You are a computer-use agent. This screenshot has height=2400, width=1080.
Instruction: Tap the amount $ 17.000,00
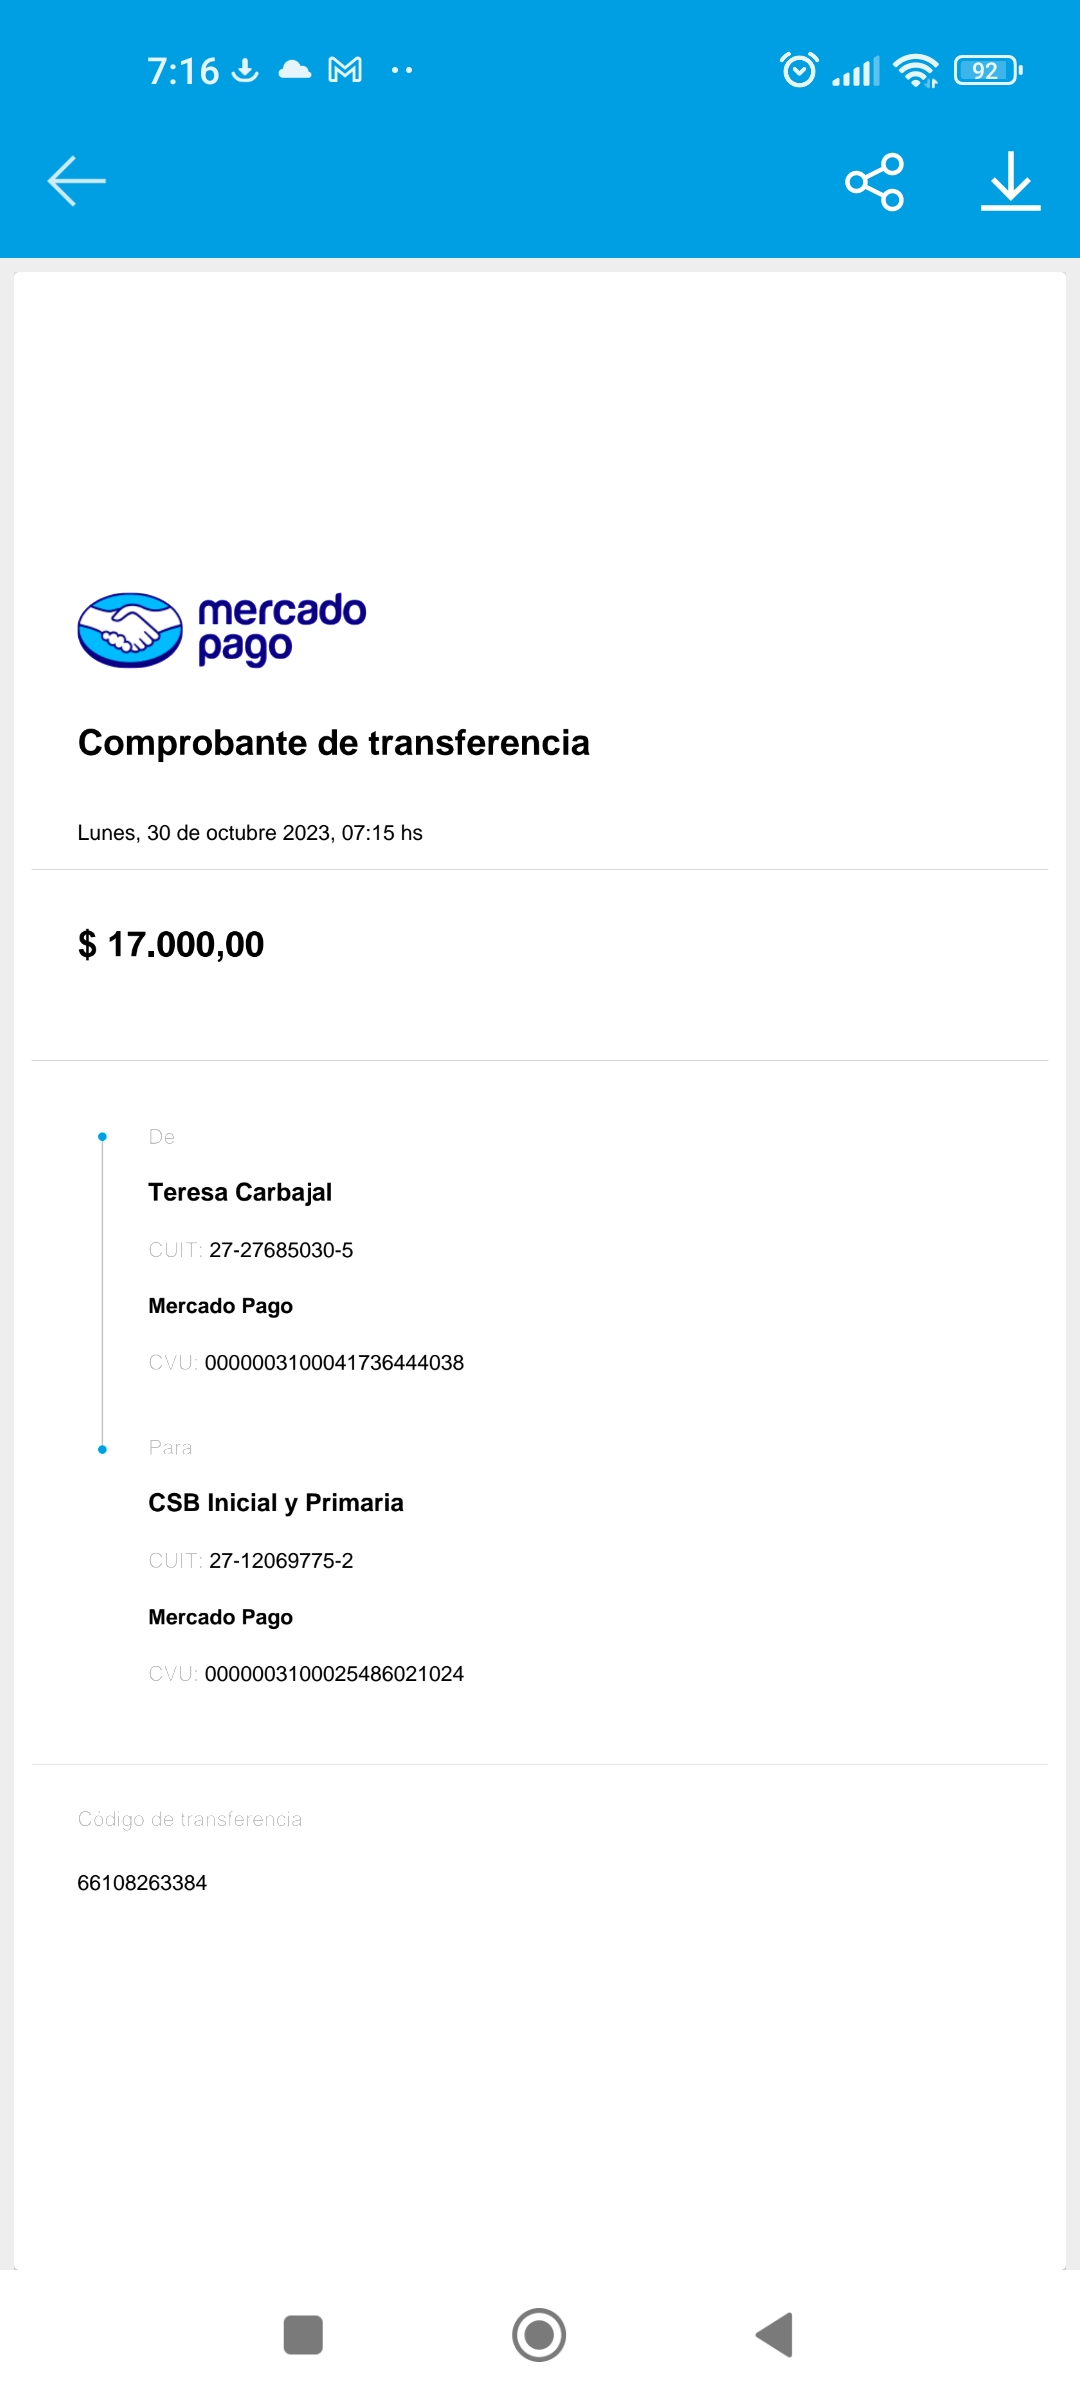(171, 944)
